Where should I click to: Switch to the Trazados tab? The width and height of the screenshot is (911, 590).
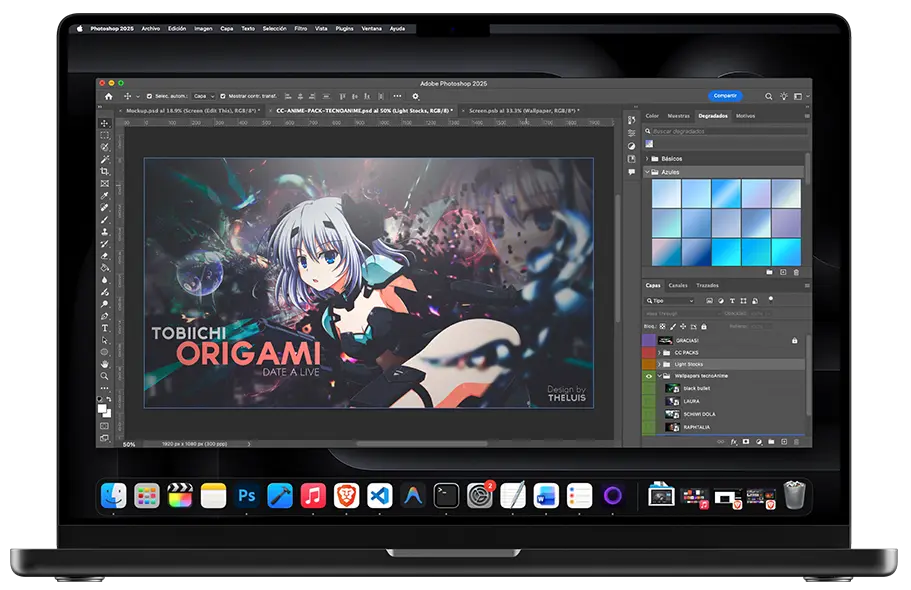(708, 285)
